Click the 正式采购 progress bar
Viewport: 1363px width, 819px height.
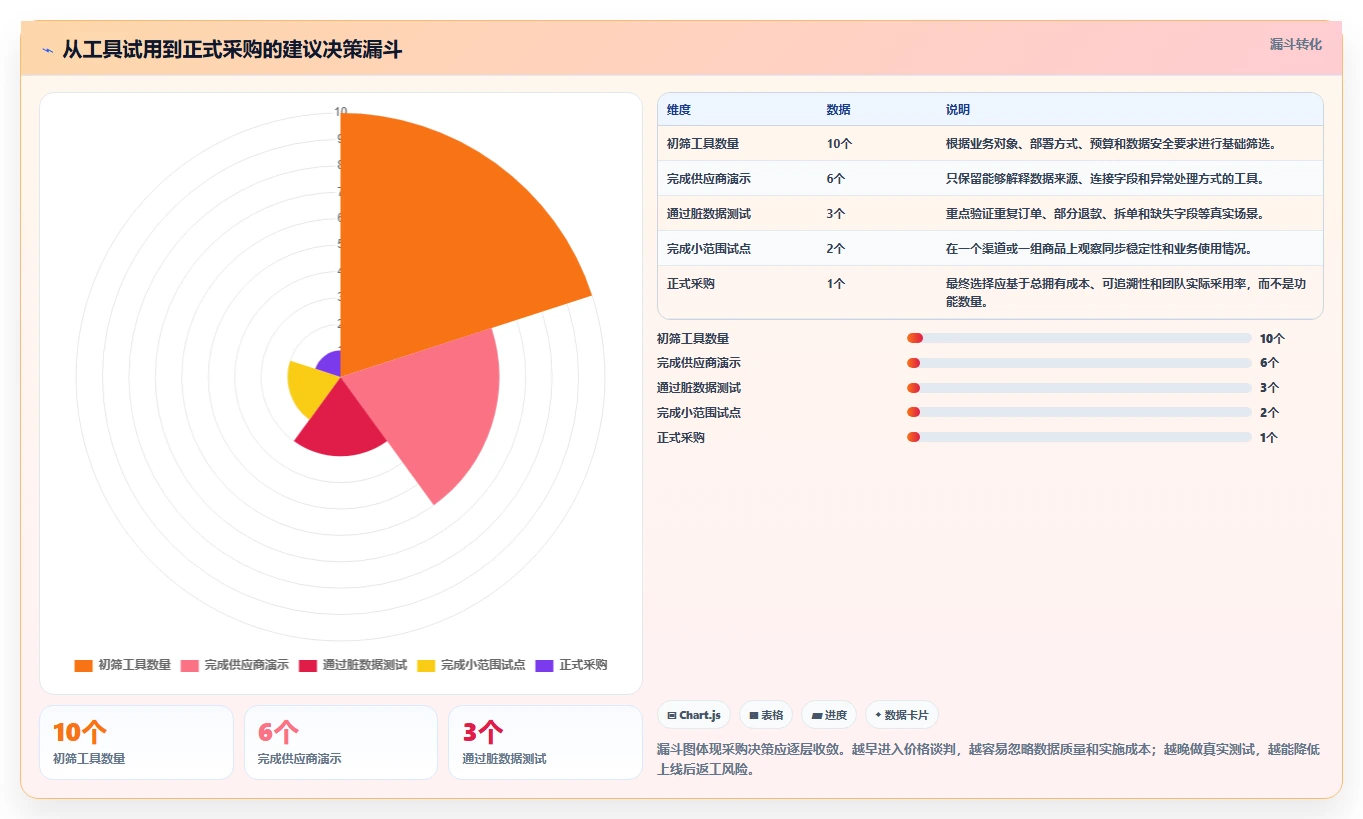[x=1079, y=437]
